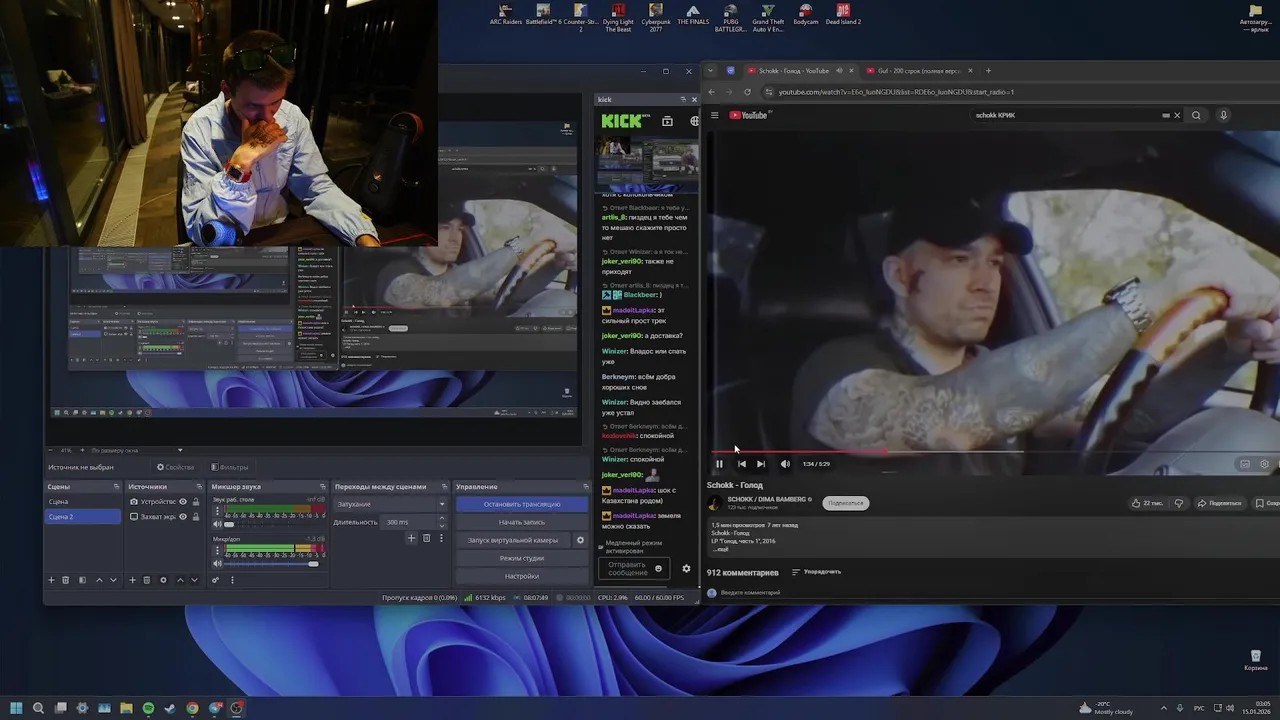Go back in the browser
Viewport: 1280px width, 720px height.
(711, 92)
